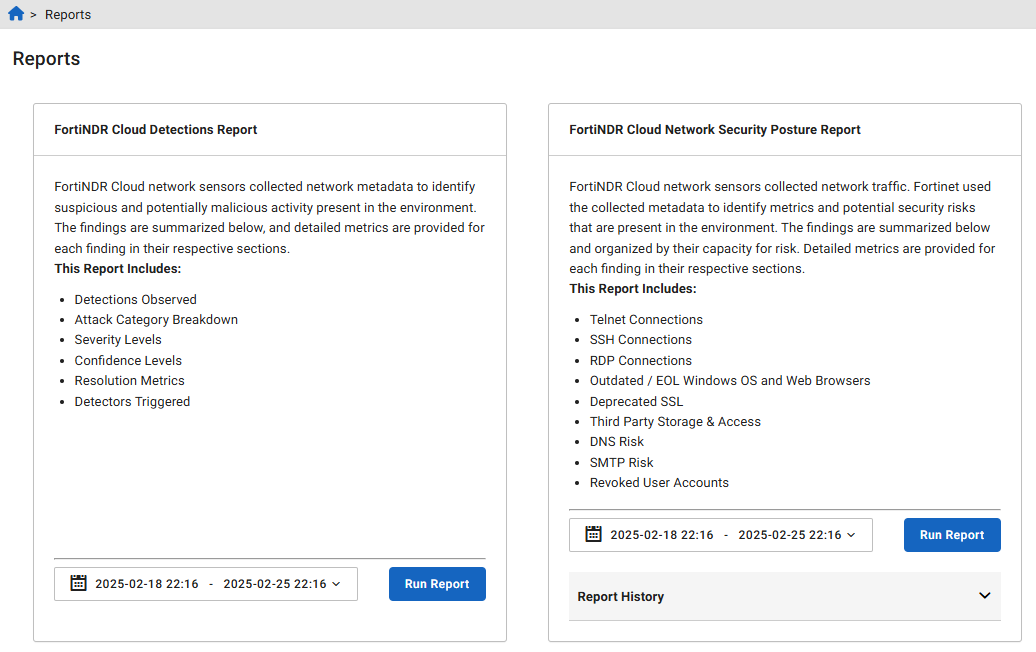1036x652 pixels.
Task: Select the Revoked User Accounts list item
Action: coord(659,482)
